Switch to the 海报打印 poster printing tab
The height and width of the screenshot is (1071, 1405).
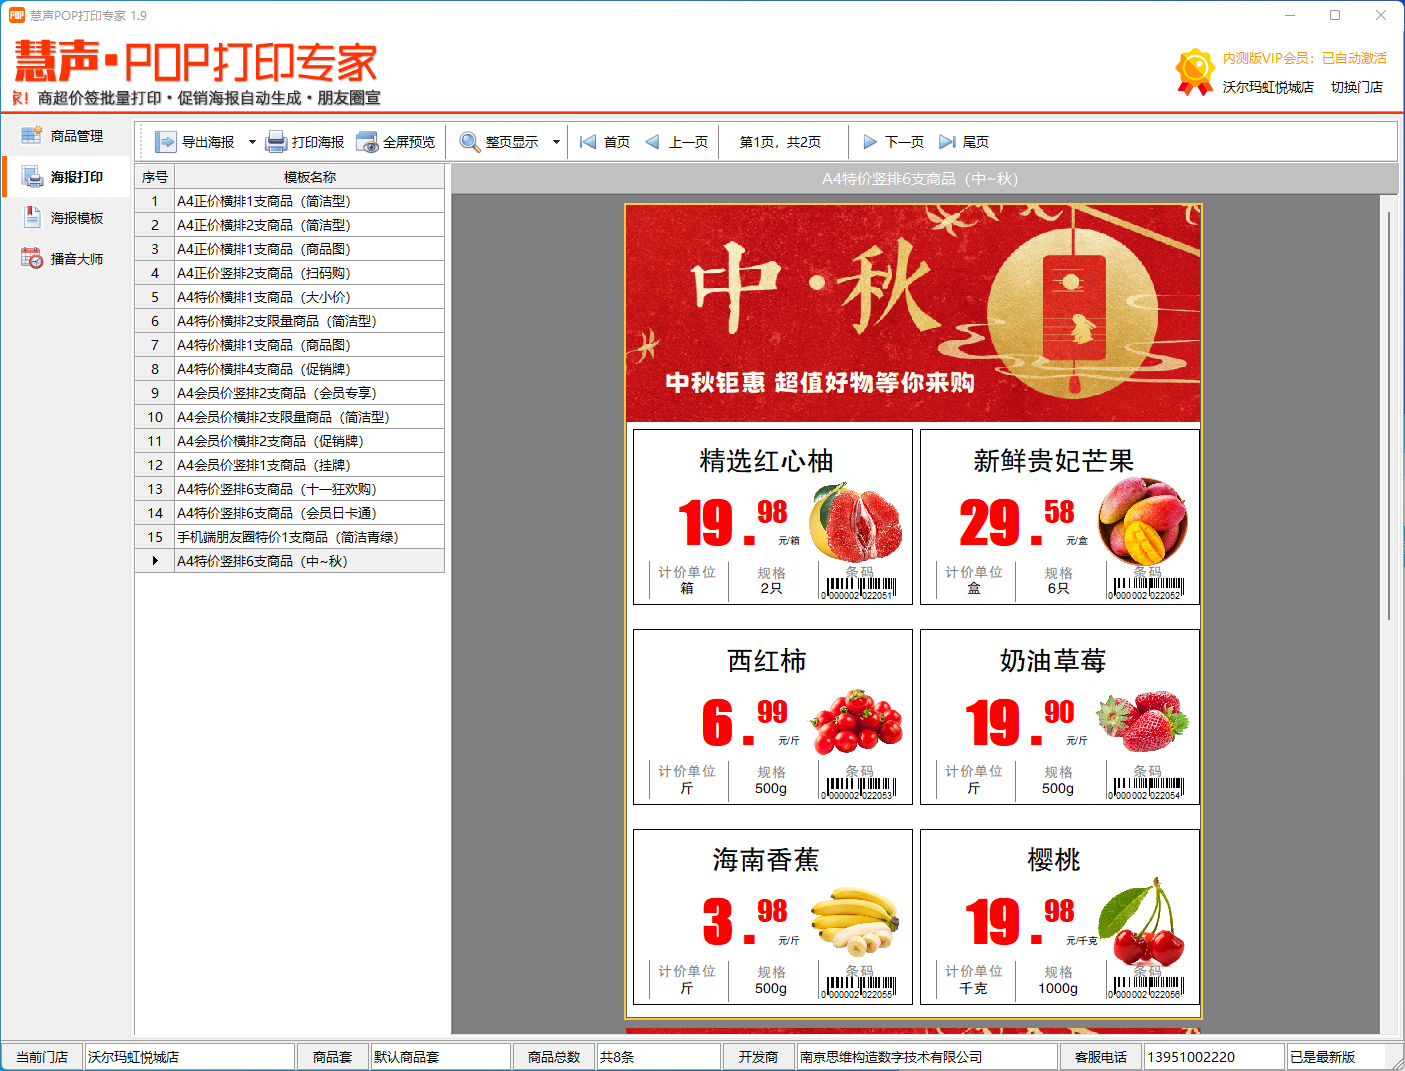[66, 177]
